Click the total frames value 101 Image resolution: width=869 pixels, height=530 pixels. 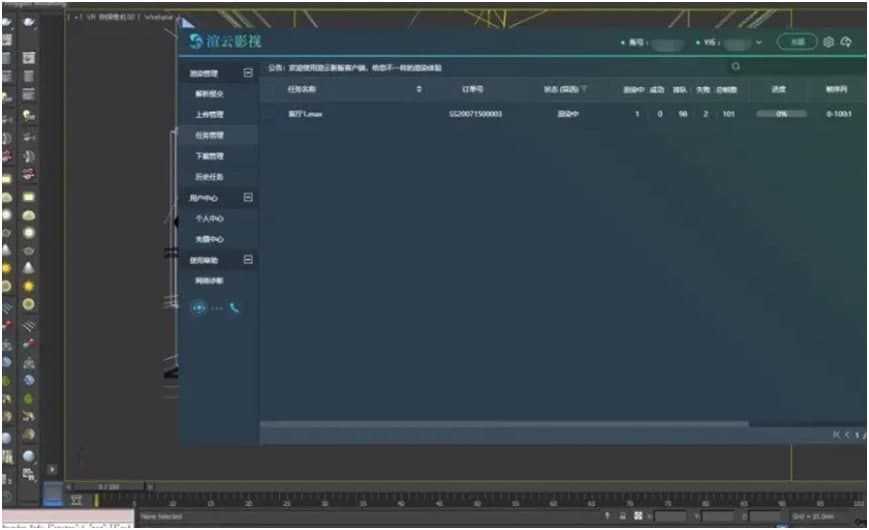[x=728, y=114]
